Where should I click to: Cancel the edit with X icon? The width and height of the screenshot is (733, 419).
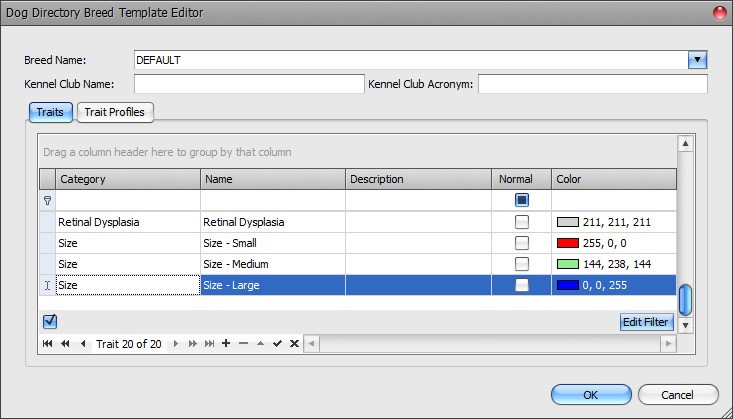coord(294,343)
